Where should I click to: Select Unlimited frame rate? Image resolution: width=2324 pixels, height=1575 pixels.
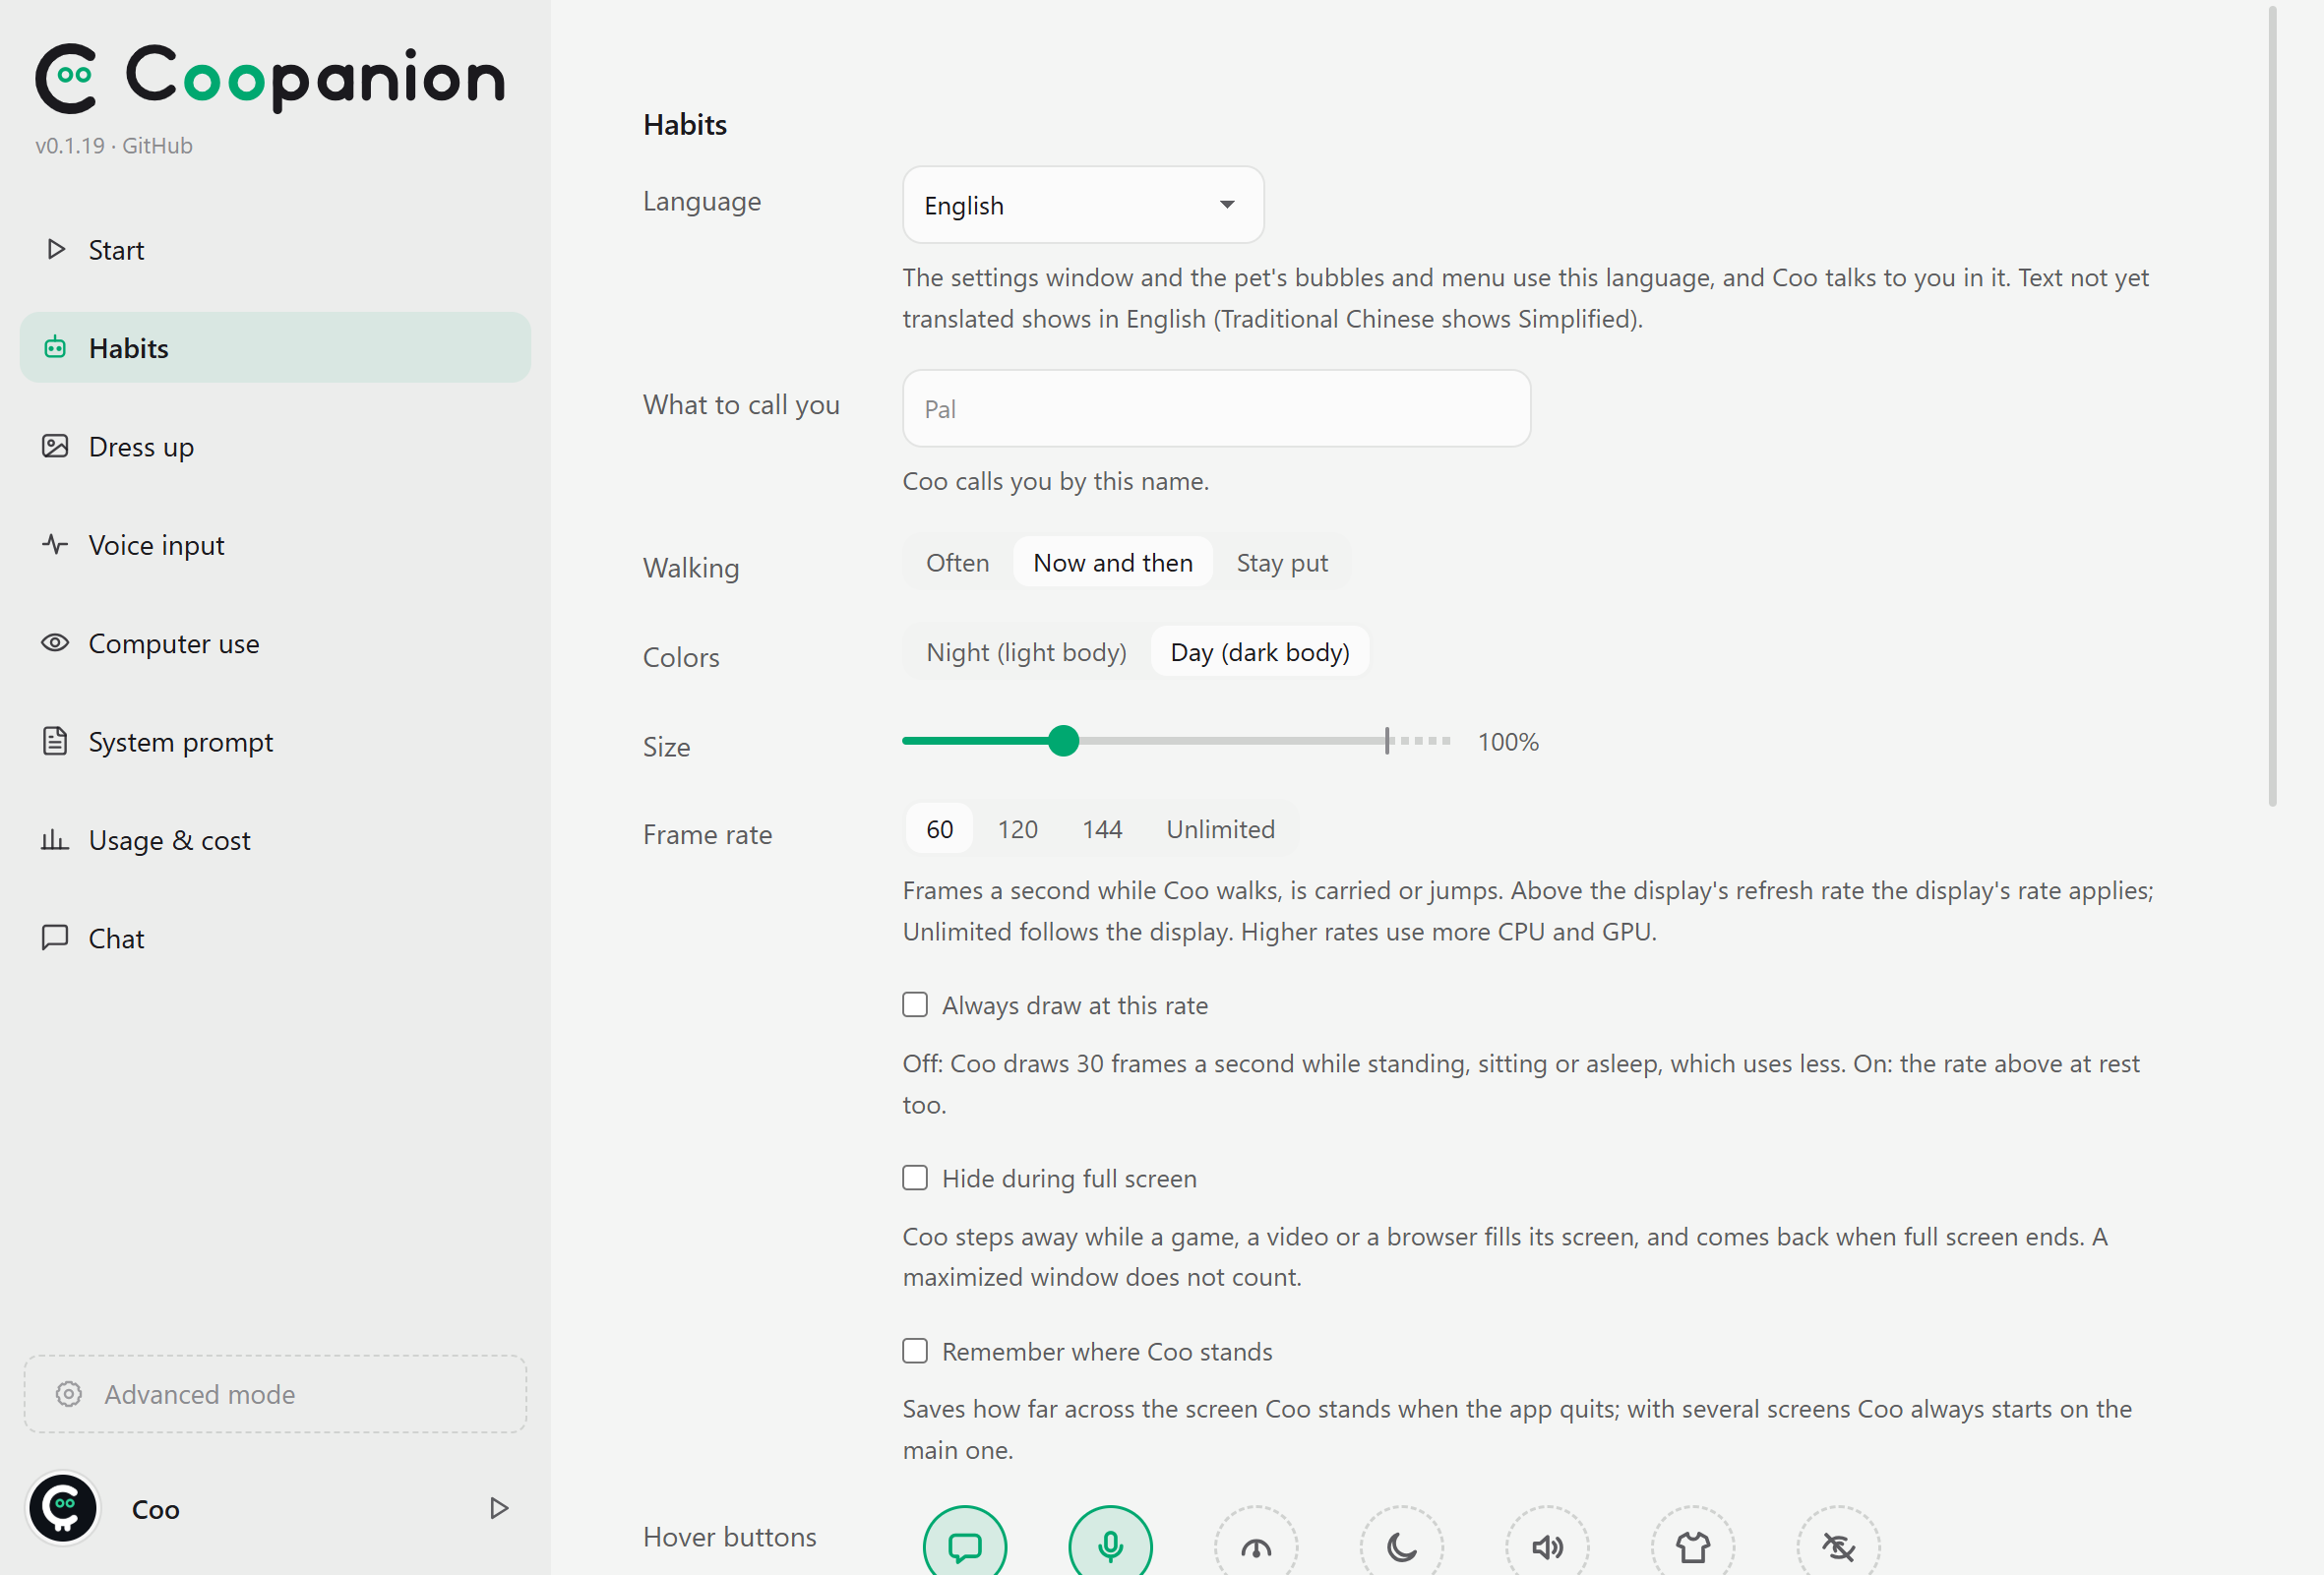coord(1220,829)
